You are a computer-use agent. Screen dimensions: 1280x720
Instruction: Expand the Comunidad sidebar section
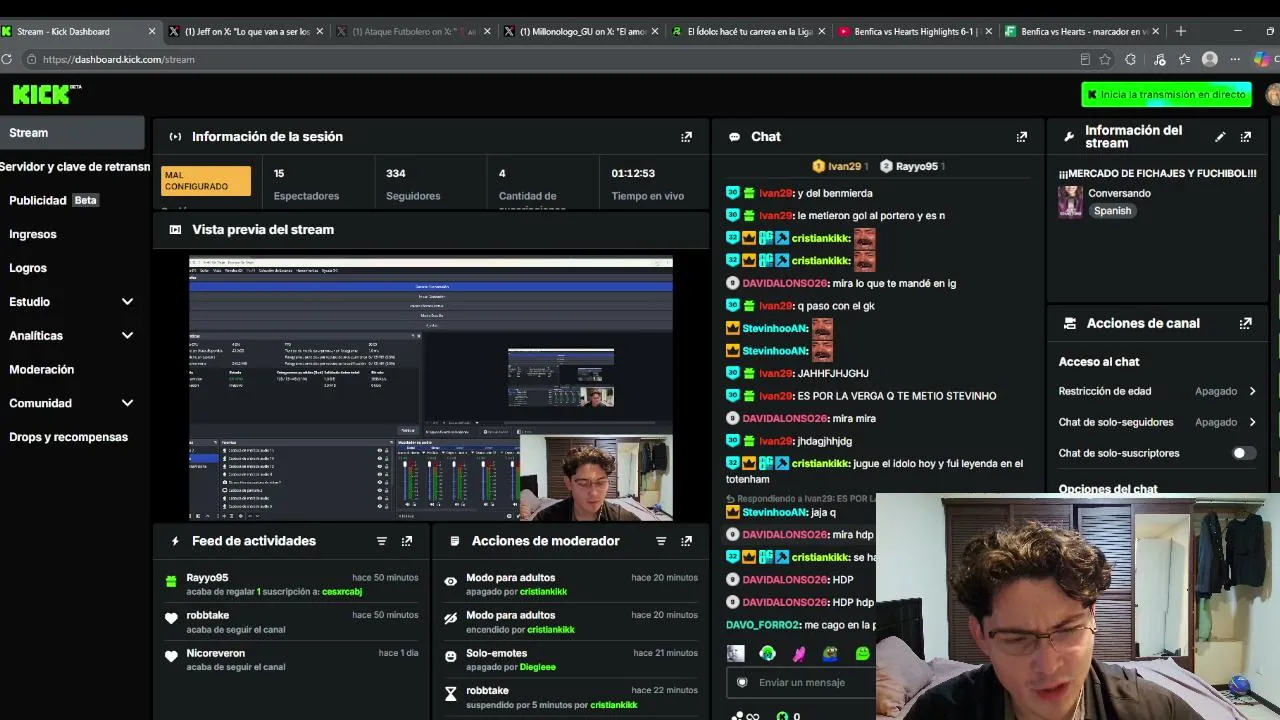127,403
